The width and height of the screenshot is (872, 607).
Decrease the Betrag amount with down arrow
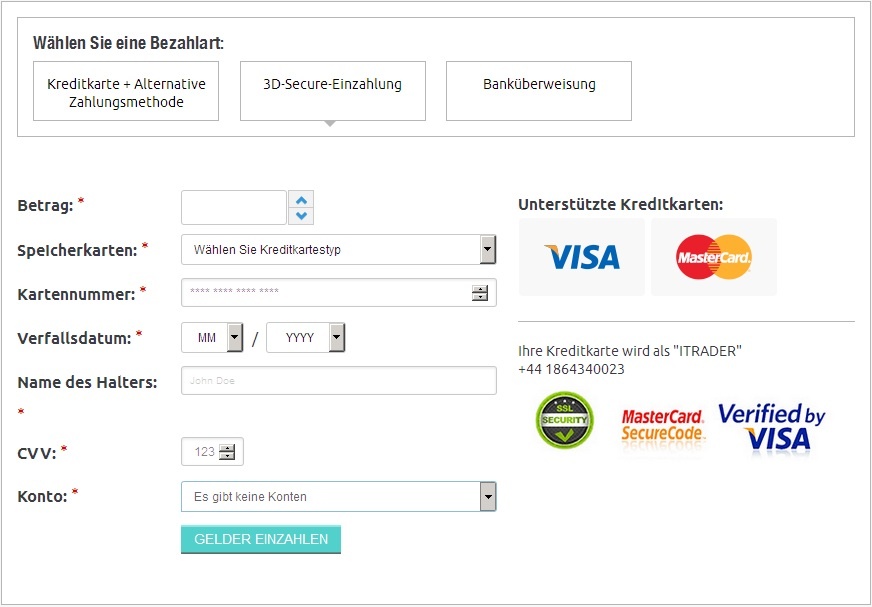coord(302,216)
